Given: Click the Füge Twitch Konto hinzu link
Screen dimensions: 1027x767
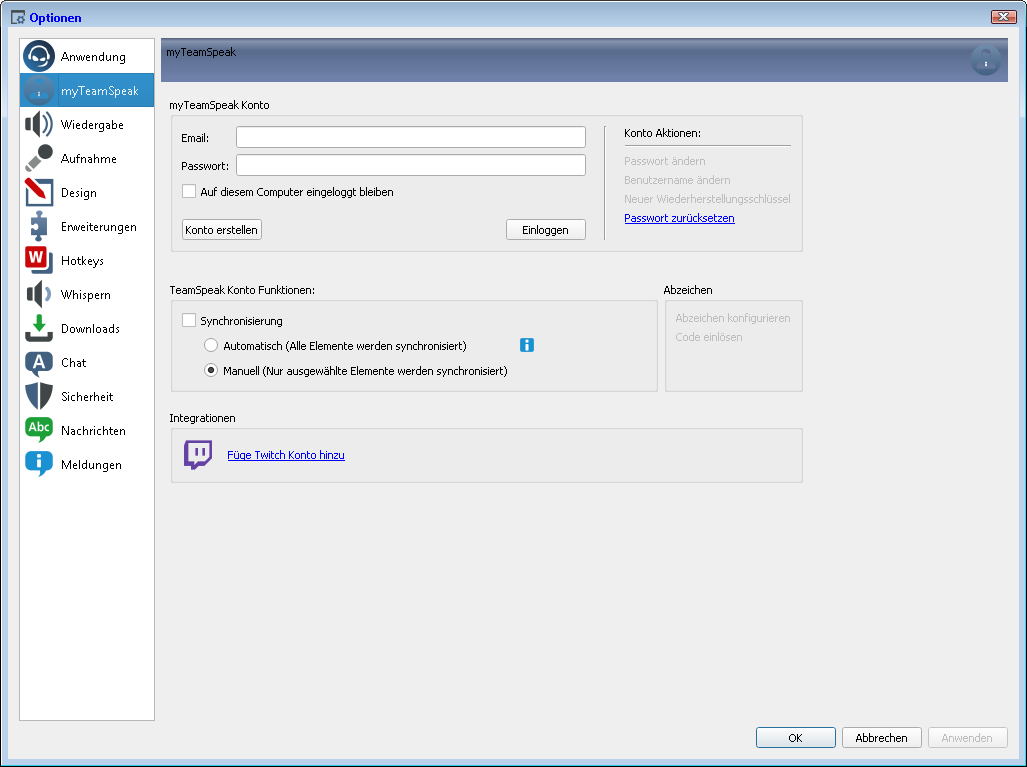Looking at the screenshot, I should pyautogui.click(x=286, y=455).
